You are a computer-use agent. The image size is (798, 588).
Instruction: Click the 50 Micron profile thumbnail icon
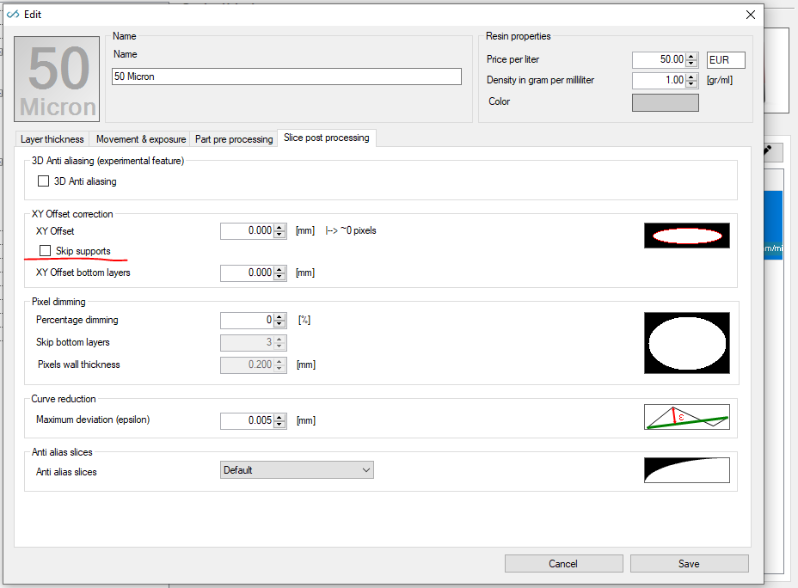point(57,79)
